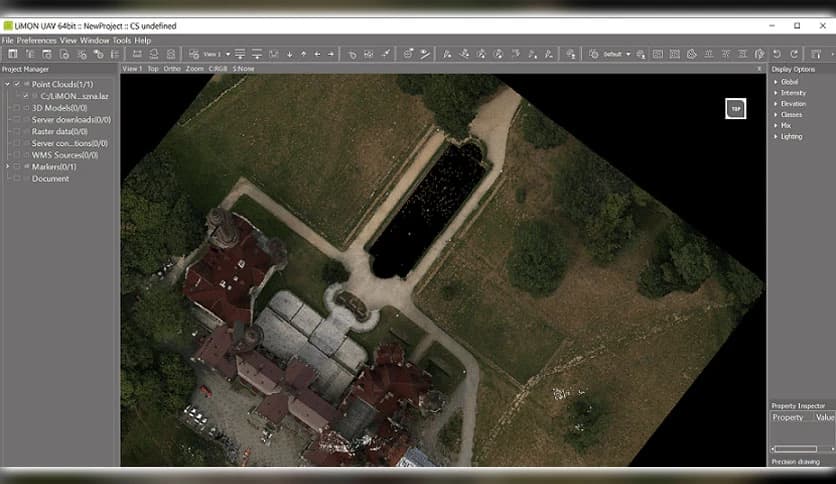836x484 pixels.
Task: Toggle the Point Clouds checkbox
Action: pyautogui.click(x=17, y=84)
